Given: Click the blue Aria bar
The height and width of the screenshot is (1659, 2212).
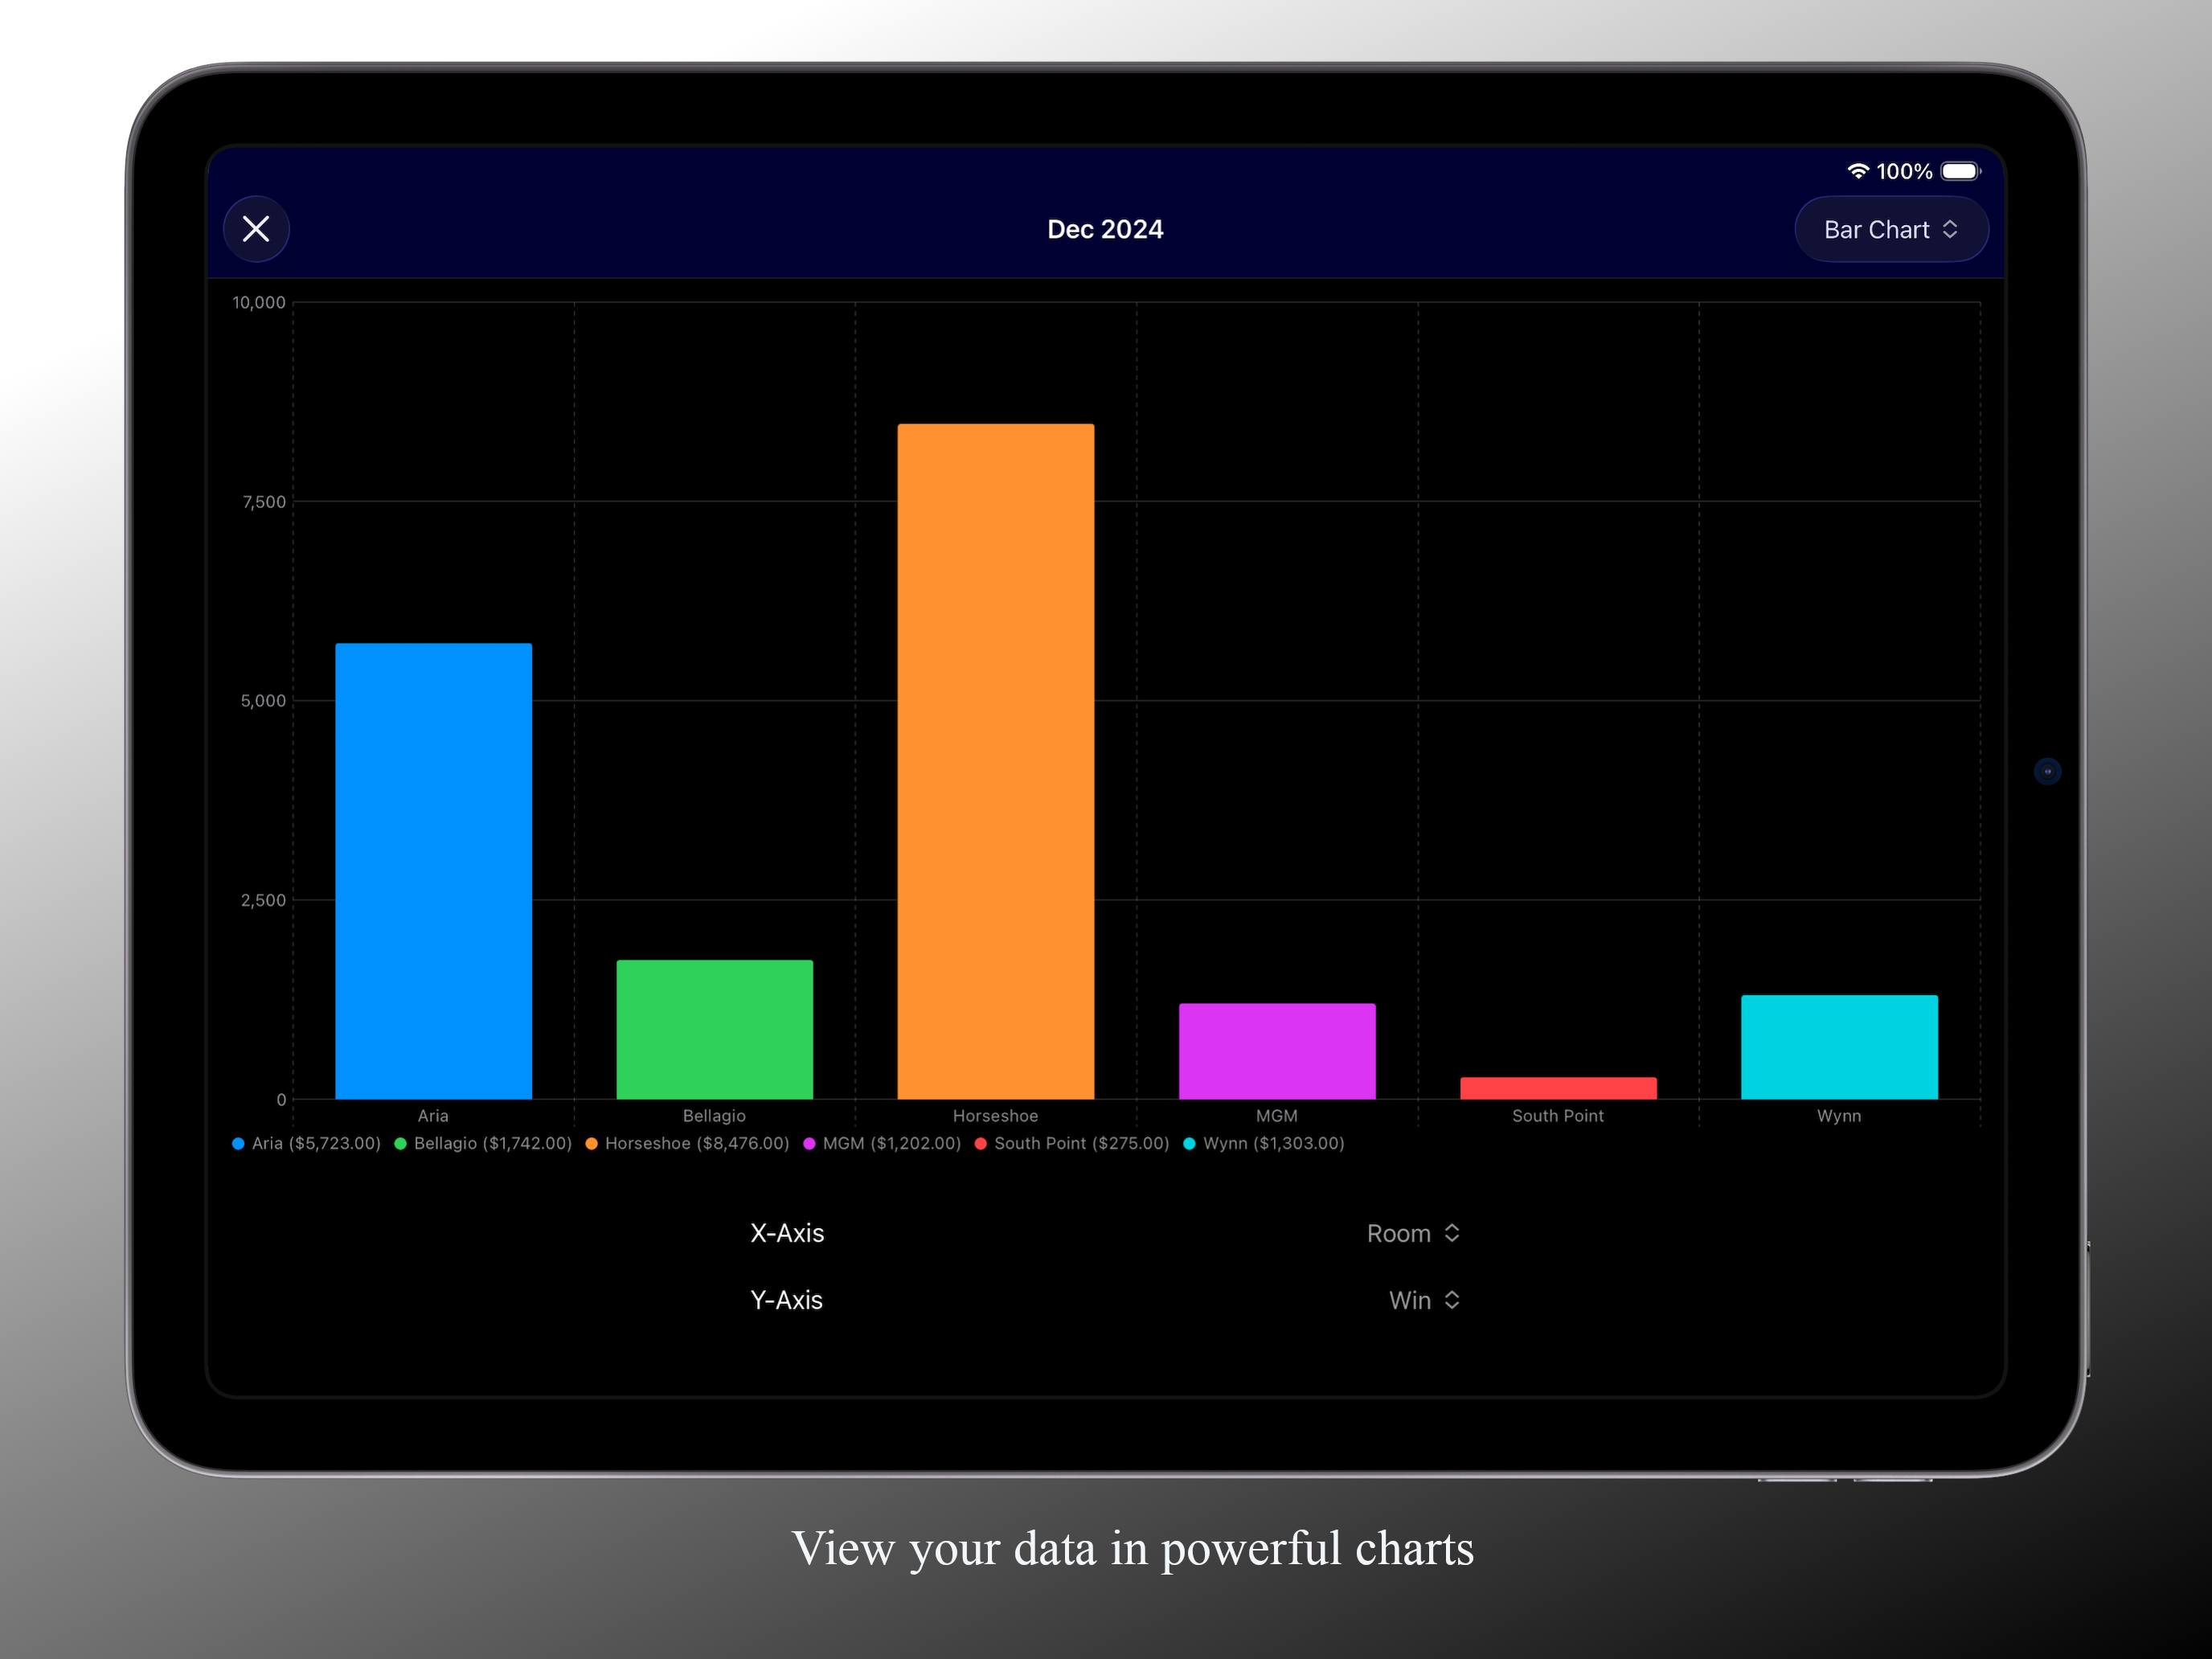Looking at the screenshot, I should [x=433, y=870].
